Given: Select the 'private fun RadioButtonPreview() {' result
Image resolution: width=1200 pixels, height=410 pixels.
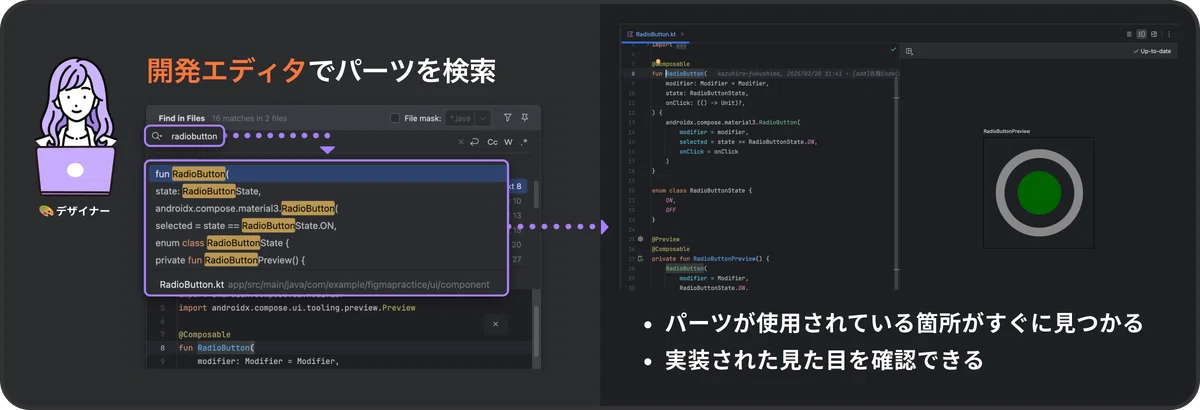Looking at the screenshot, I should (327, 260).
